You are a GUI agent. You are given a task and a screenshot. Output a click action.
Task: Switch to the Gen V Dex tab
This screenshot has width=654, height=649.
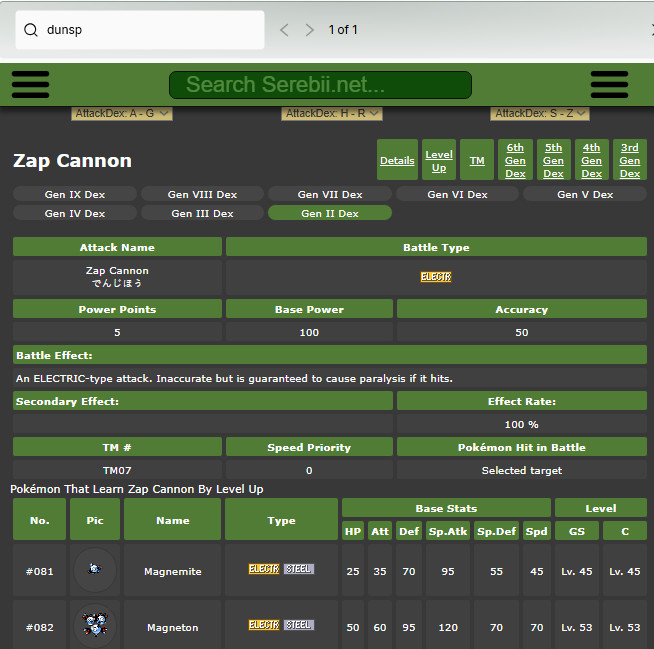click(x=585, y=194)
